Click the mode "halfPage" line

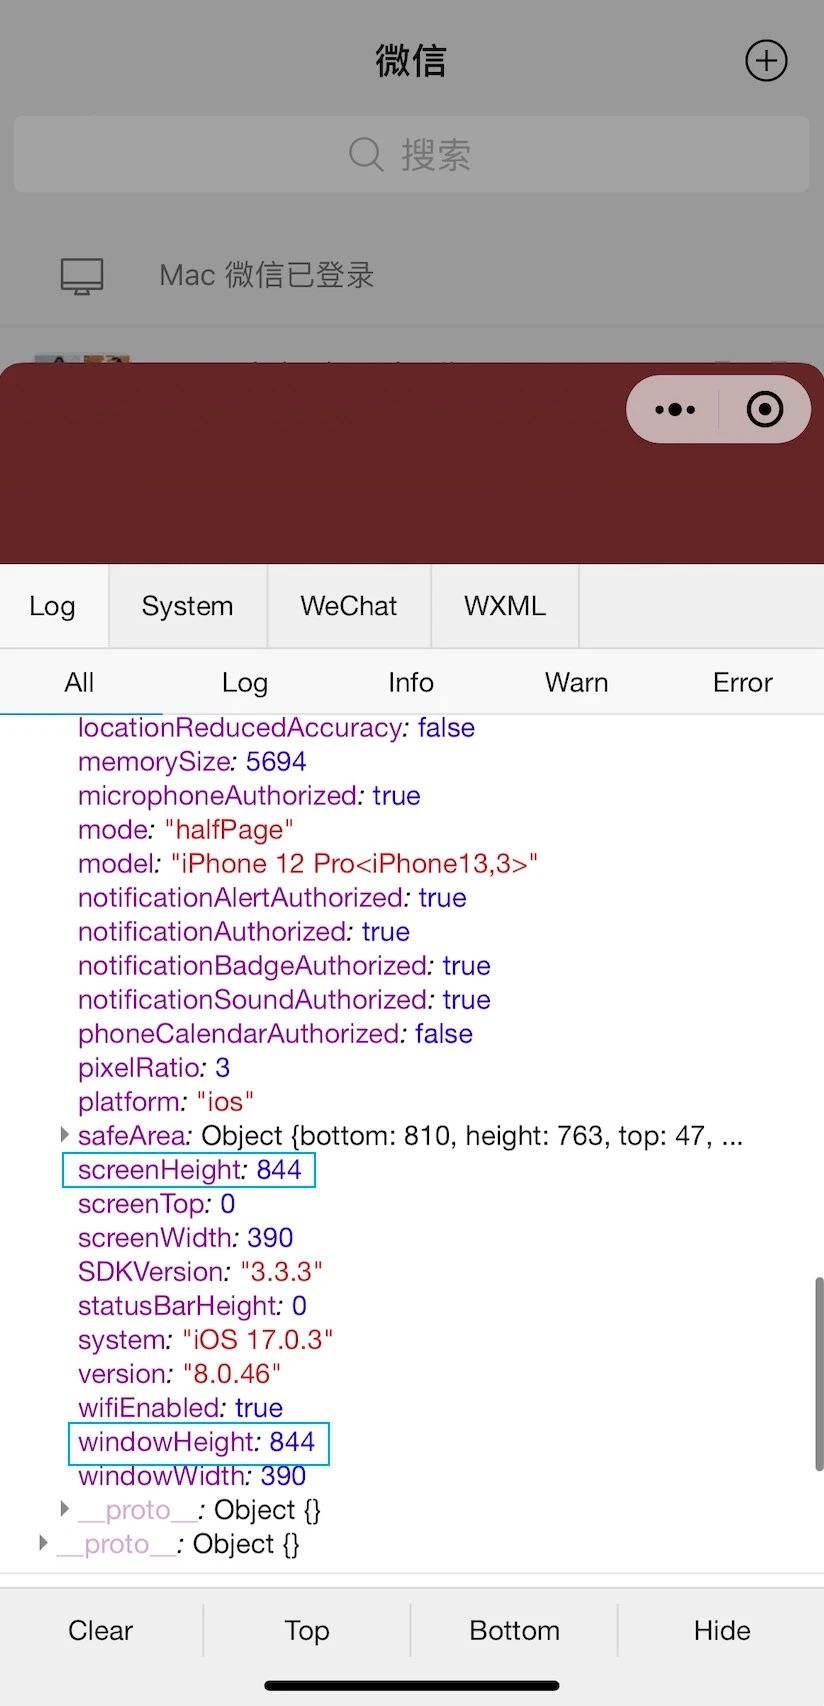[186, 830]
